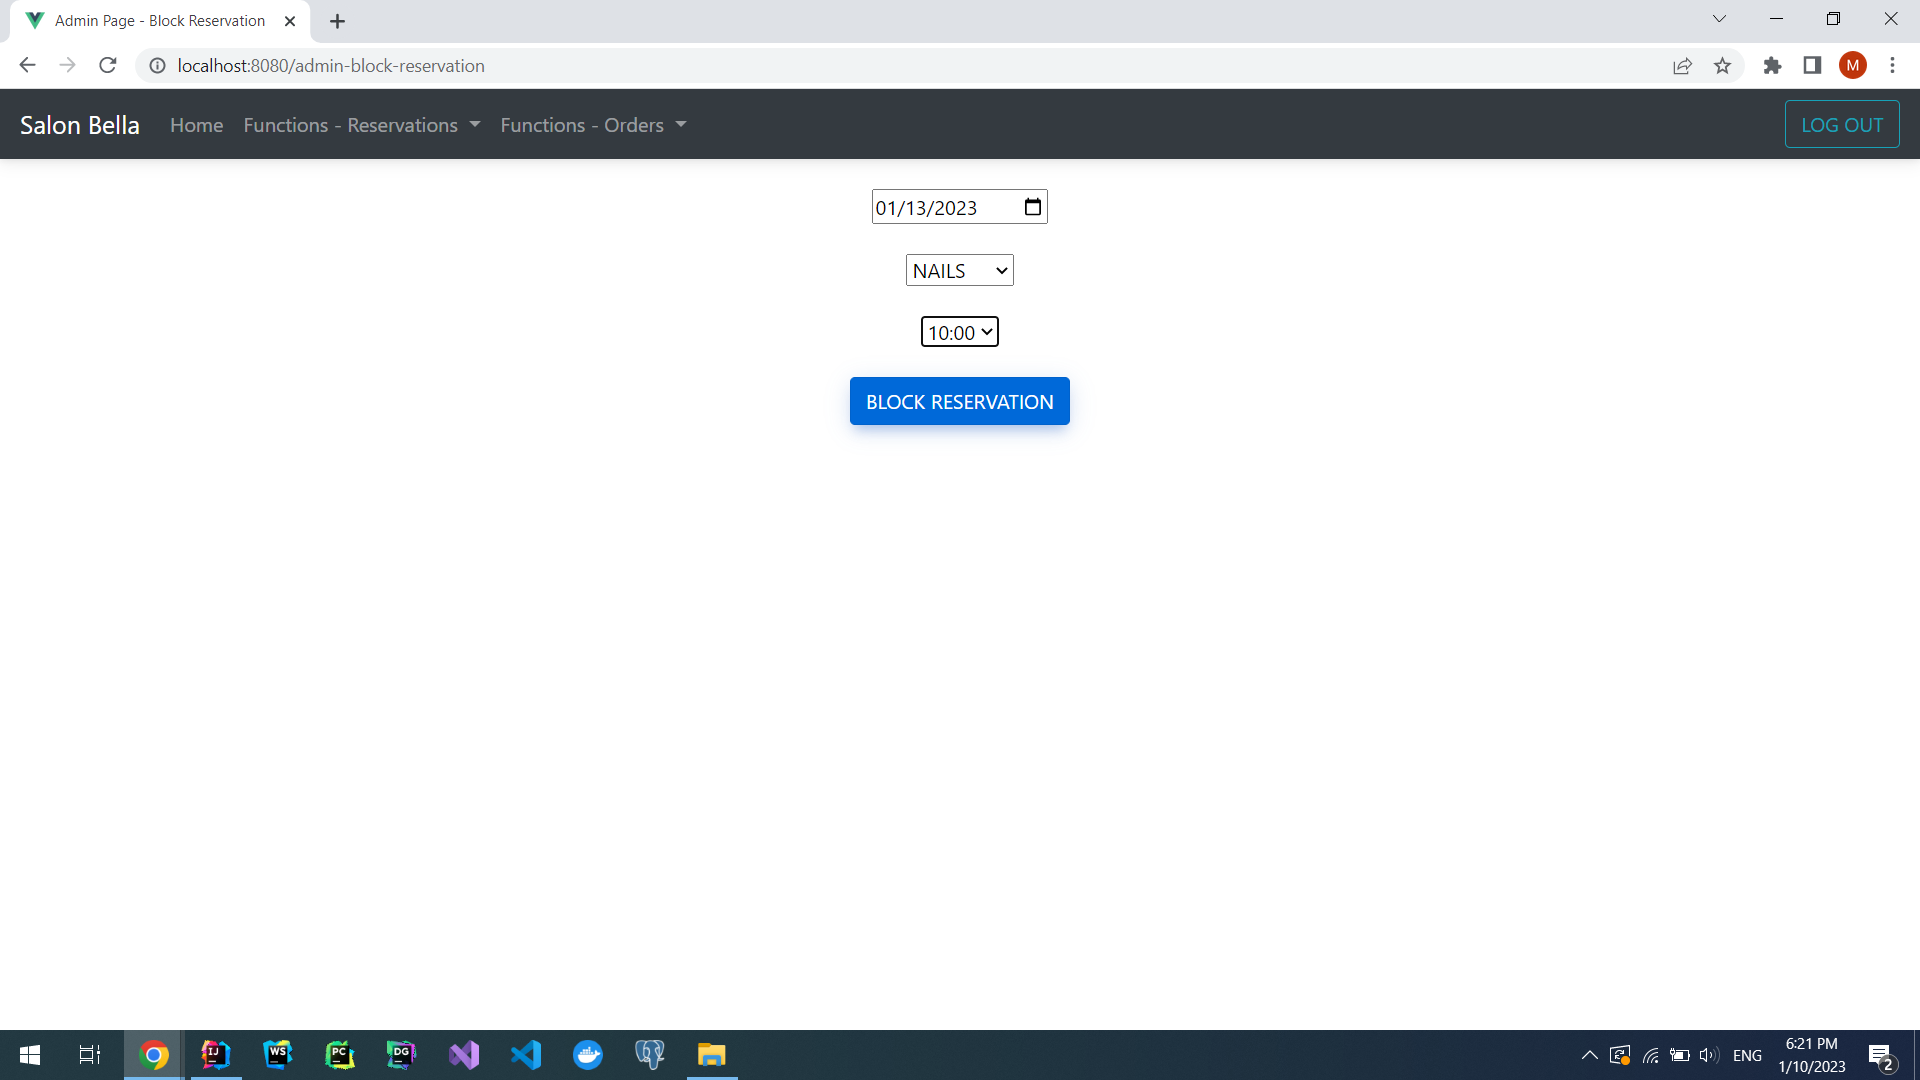Open Docker Desktop from the taskbar
This screenshot has height=1080, width=1920.
click(x=588, y=1055)
